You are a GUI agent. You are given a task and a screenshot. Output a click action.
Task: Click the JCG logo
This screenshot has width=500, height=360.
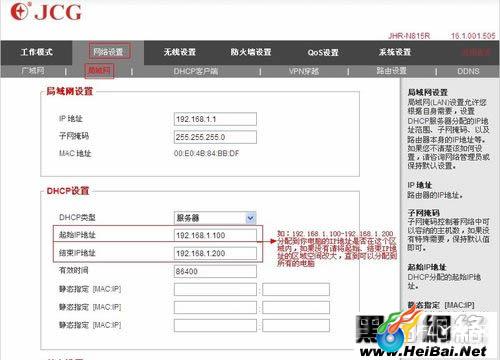(46, 12)
